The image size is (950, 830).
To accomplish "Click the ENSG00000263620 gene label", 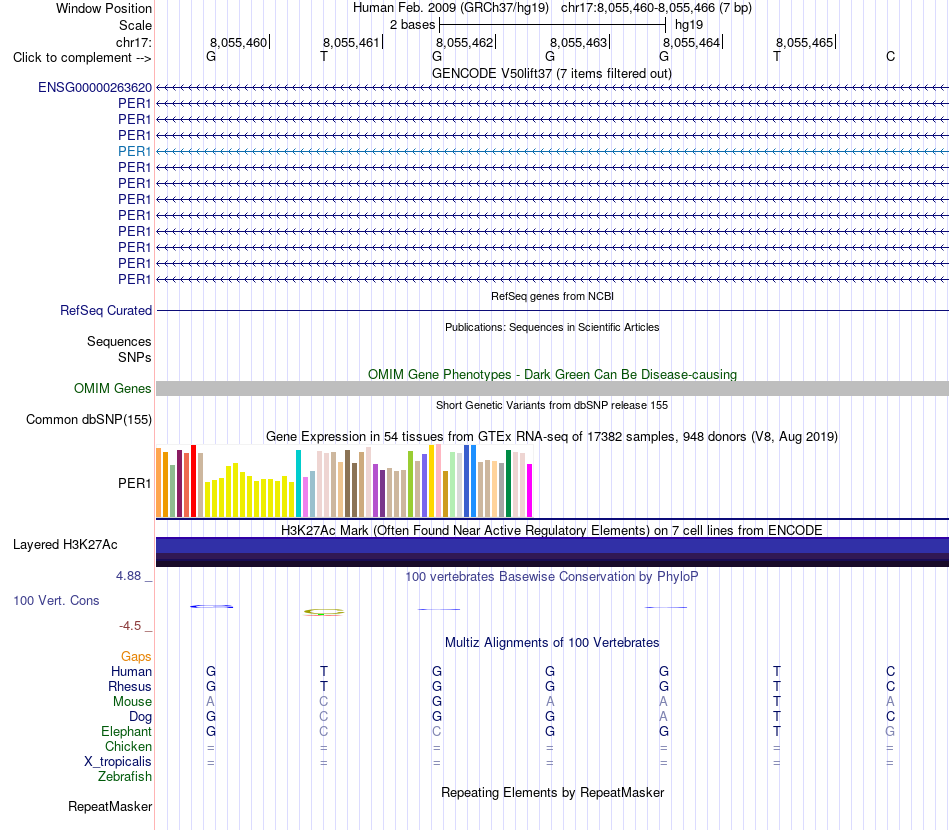I will (95, 88).
